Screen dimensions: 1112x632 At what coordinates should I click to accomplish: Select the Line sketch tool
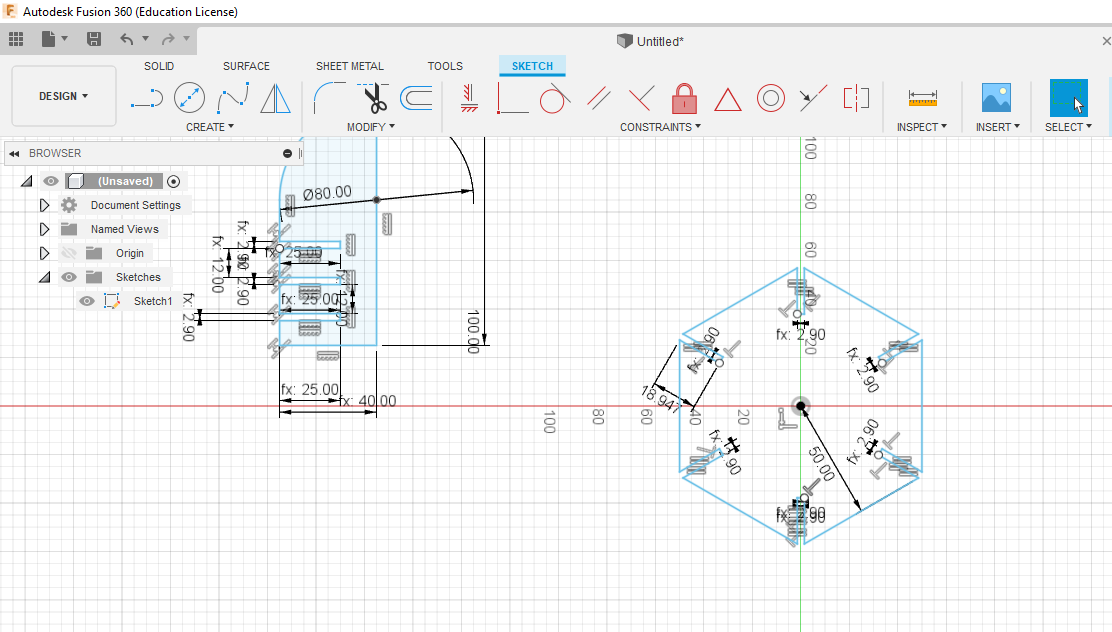(147, 98)
